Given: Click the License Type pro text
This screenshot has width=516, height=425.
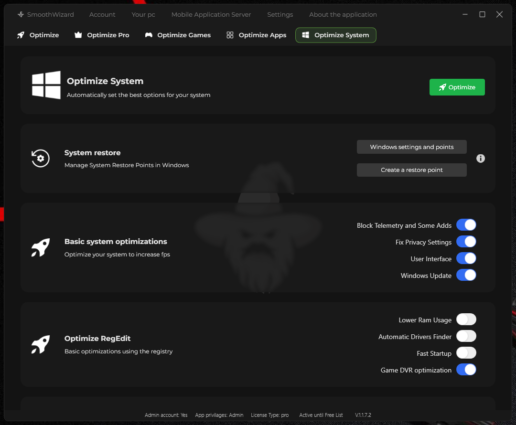Looking at the screenshot, I should pyautogui.click(x=270, y=415).
